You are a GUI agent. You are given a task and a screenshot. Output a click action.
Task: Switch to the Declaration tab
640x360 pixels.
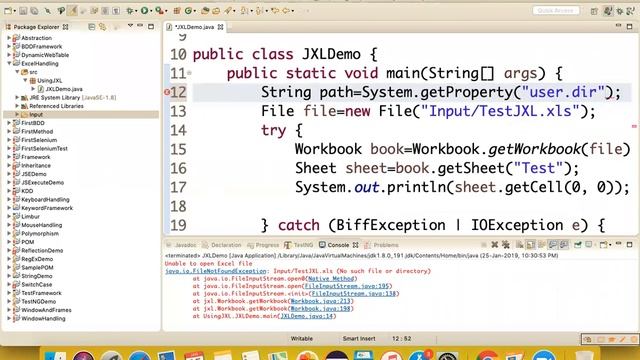tap(222, 245)
